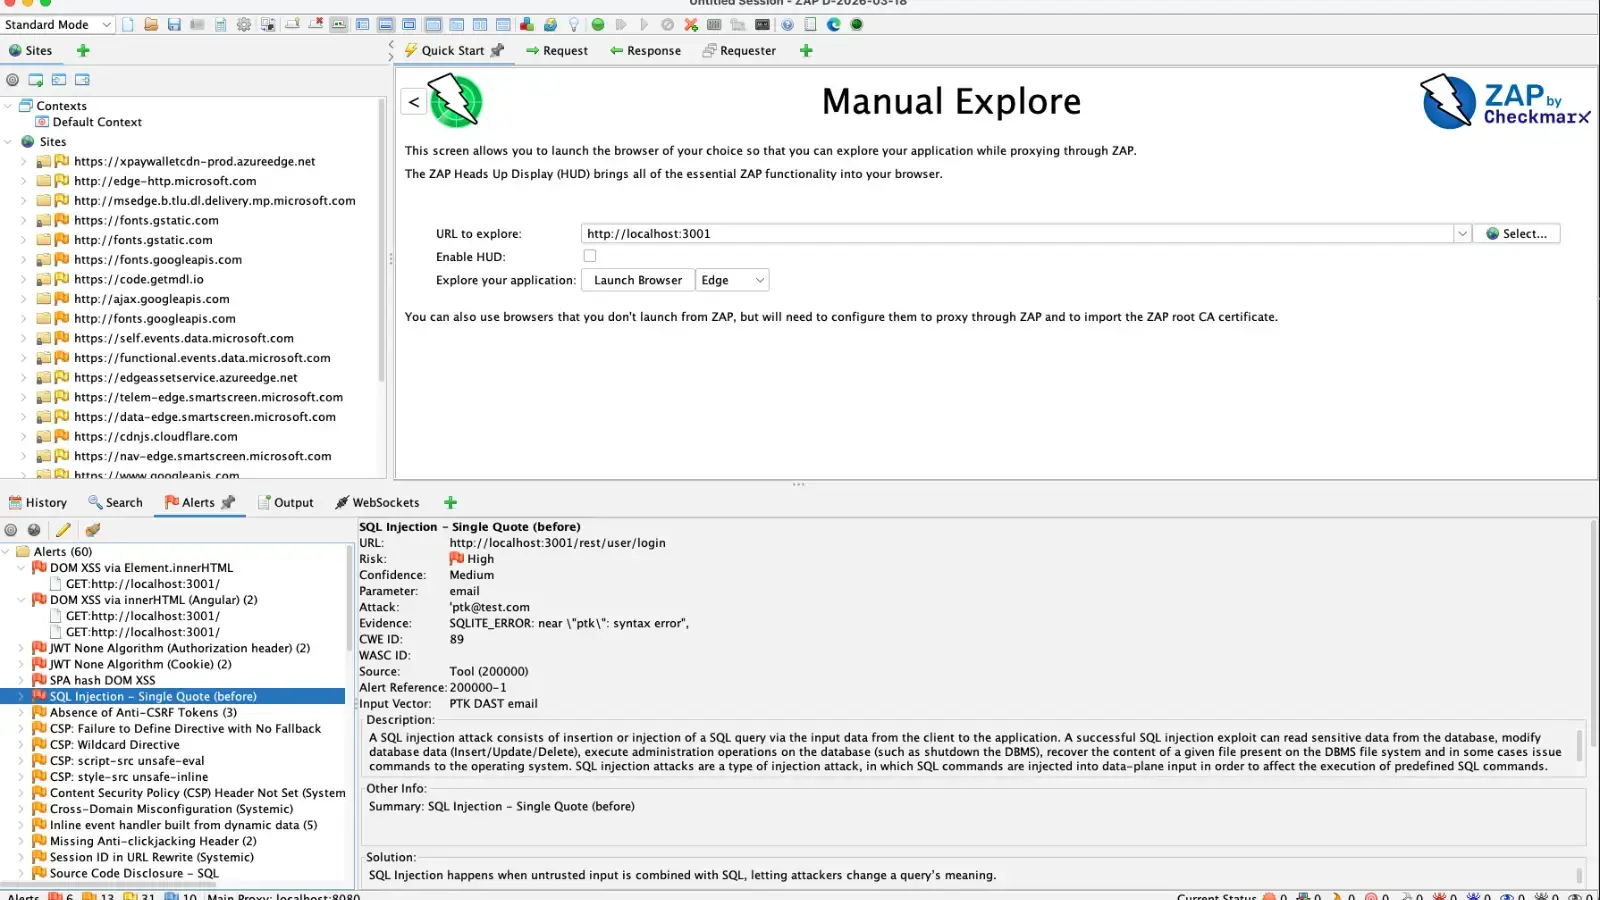The image size is (1600, 900).
Task: Switch to the History tab
Action: [x=38, y=502]
